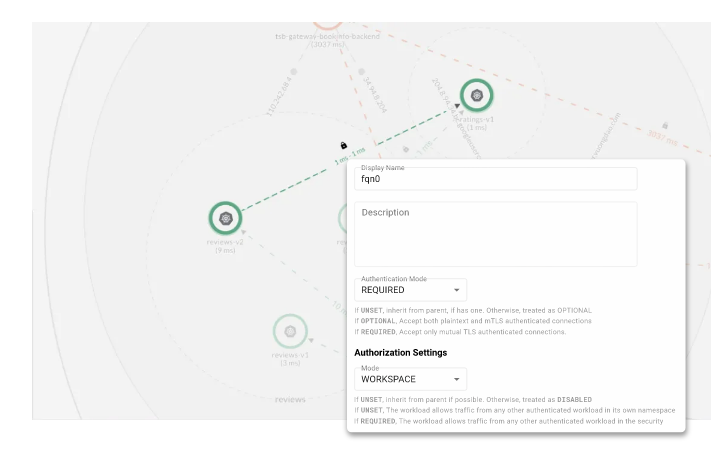Click the ratings-v1 service node icon
Screen dimensions: 711x449
[x=476, y=95]
